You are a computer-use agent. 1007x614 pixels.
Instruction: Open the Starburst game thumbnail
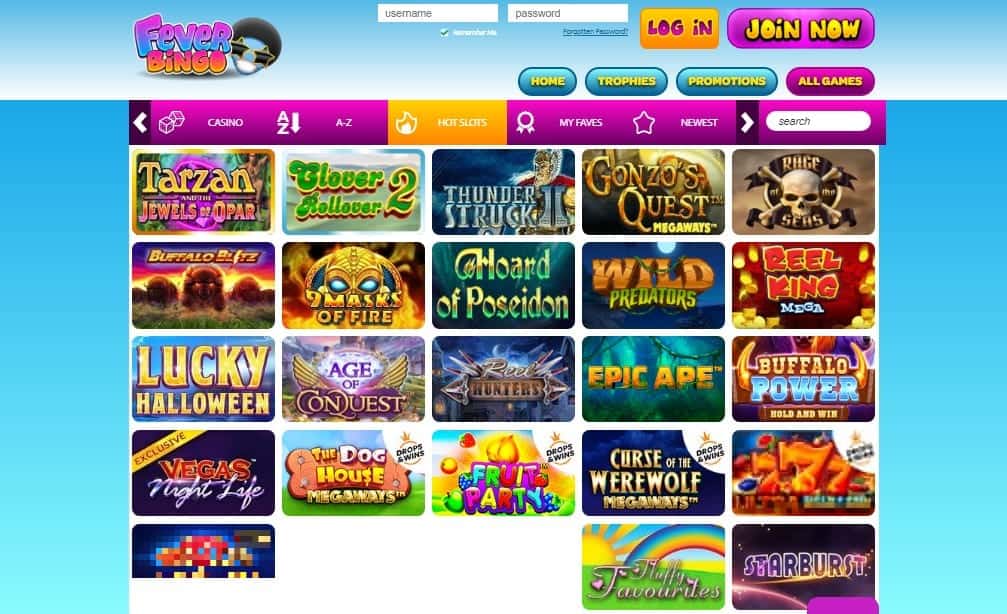click(803, 566)
